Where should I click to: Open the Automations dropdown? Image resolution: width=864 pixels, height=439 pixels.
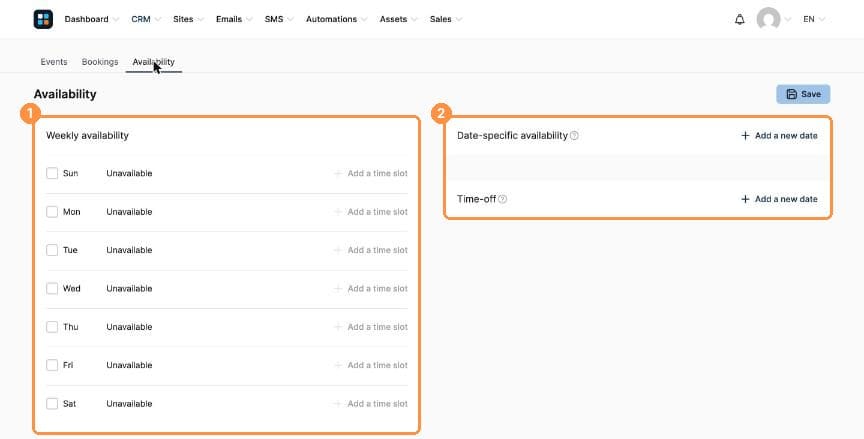click(336, 19)
